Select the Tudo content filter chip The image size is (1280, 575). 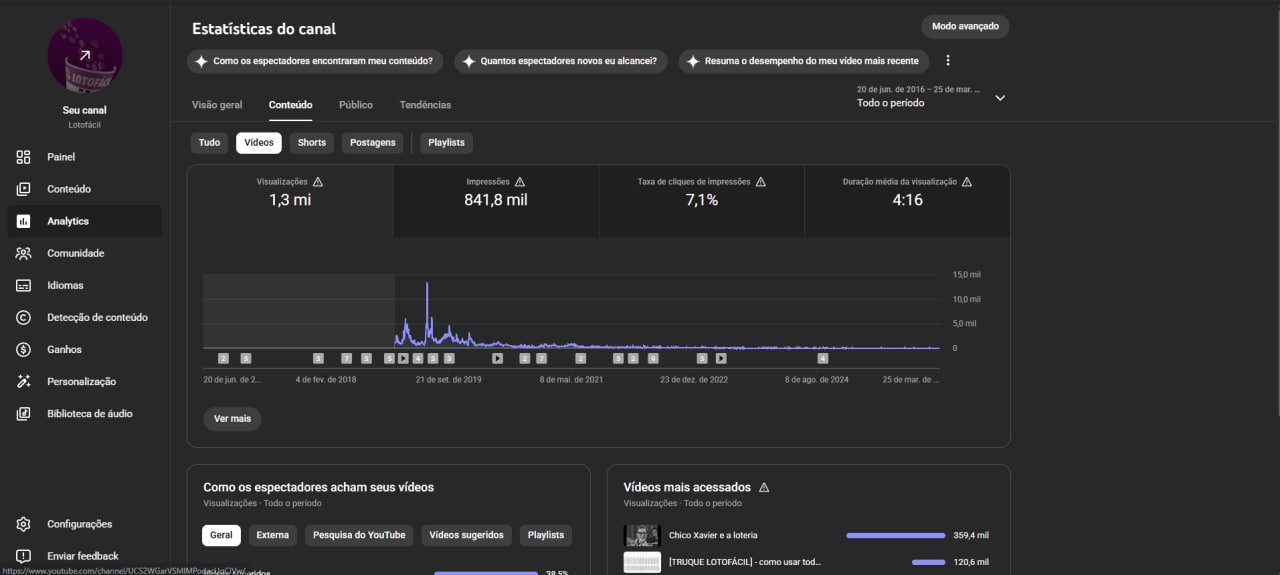(x=209, y=142)
